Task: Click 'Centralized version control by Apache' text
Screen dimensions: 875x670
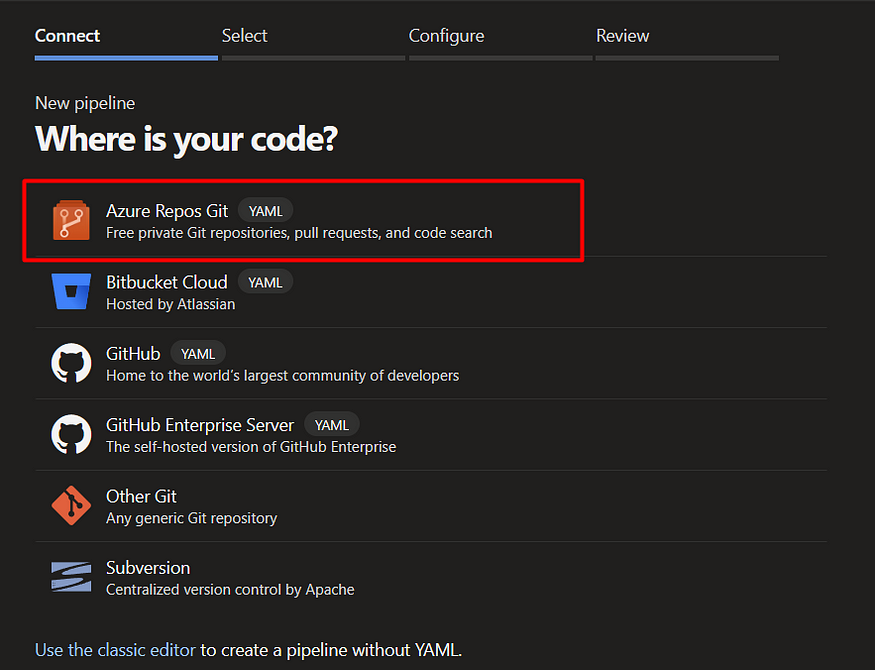Action: click(x=230, y=590)
